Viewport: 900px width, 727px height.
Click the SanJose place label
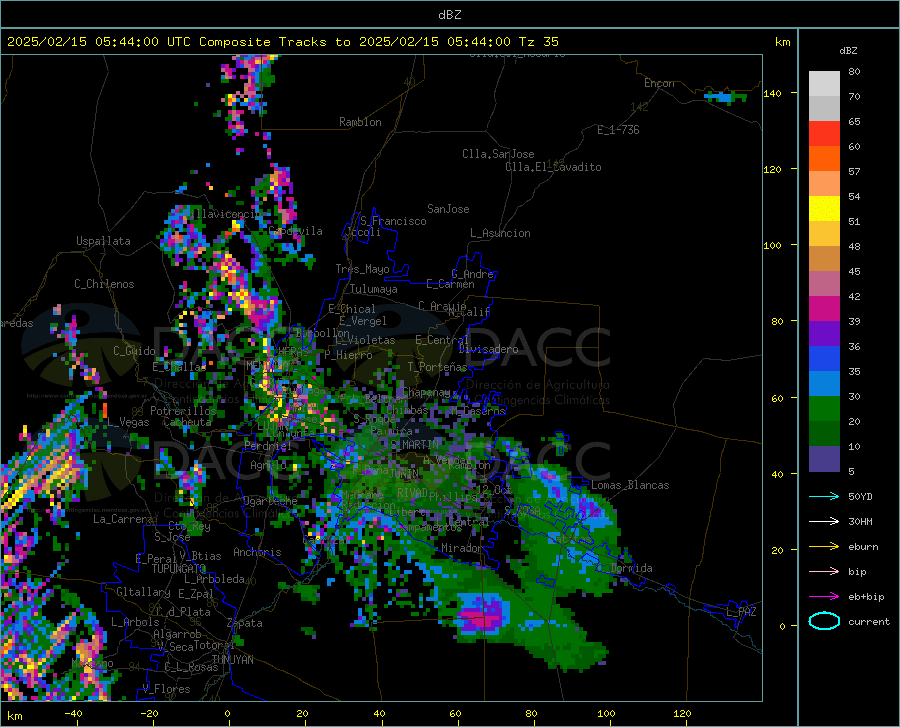[448, 209]
